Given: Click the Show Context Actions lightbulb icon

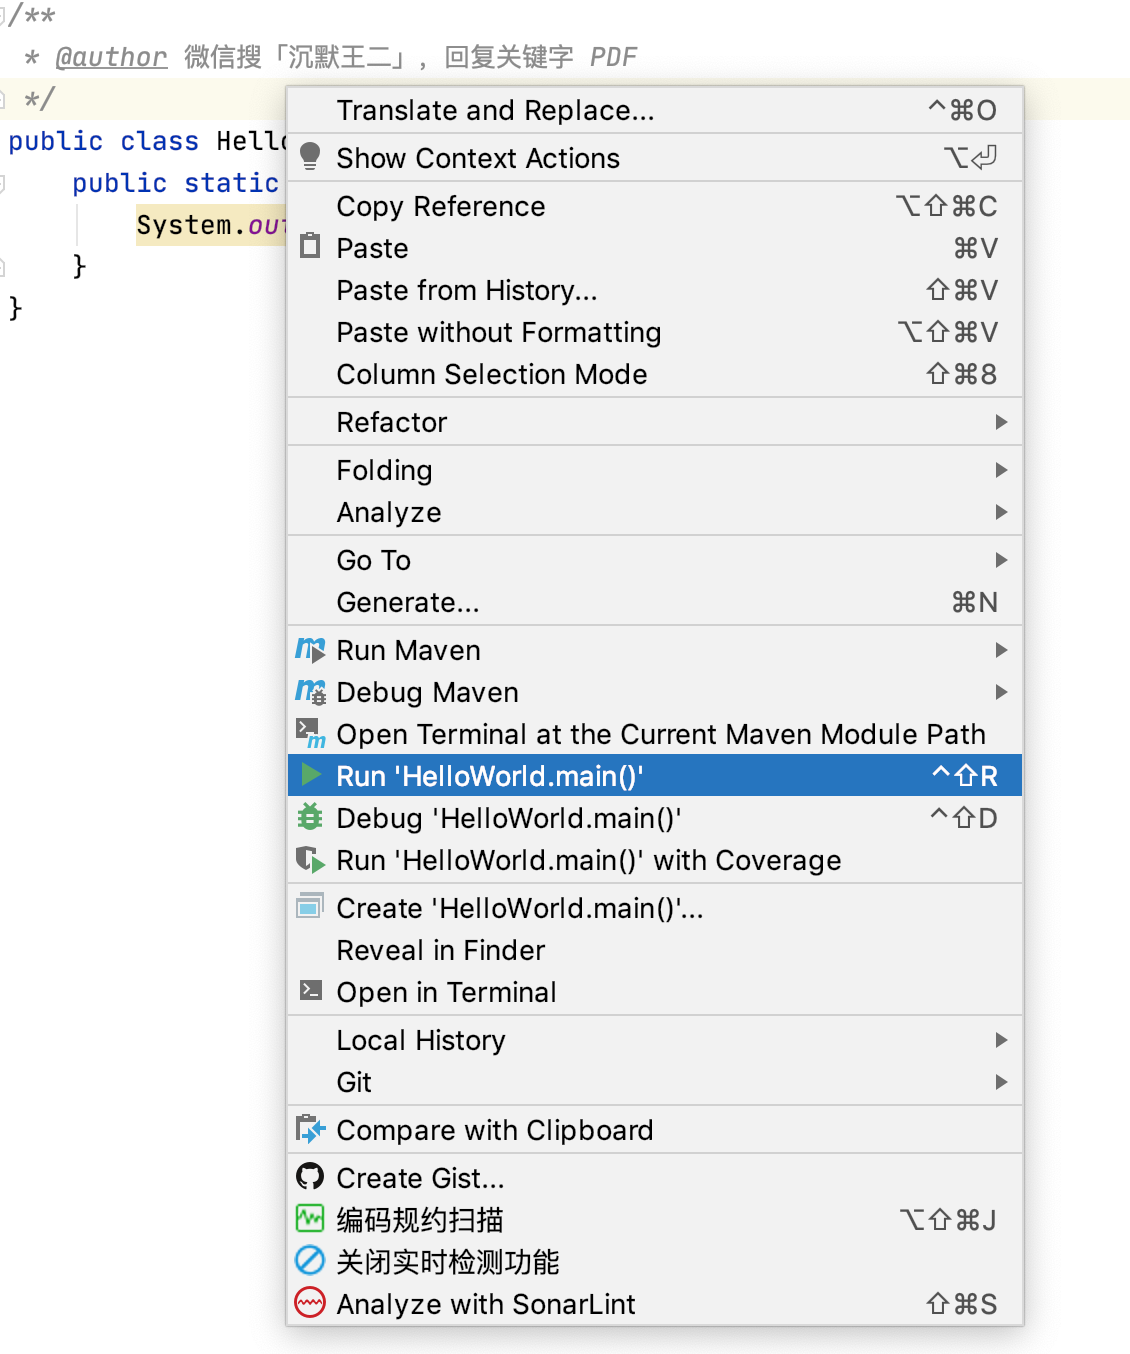Looking at the screenshot, I should pyautogui.click(x=310, y=157).
